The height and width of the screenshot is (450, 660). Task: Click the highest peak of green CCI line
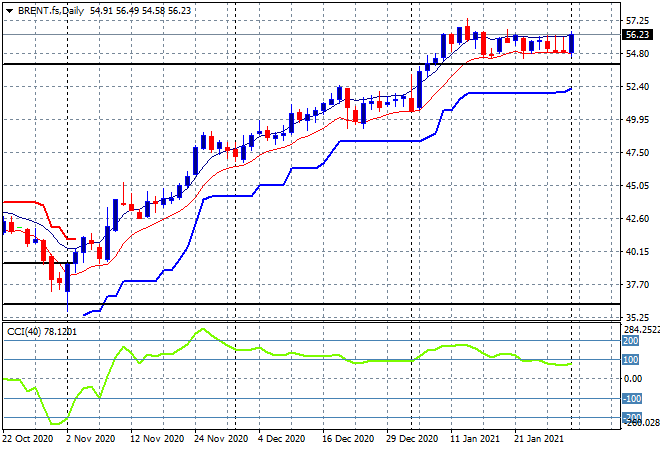[201, 329]
